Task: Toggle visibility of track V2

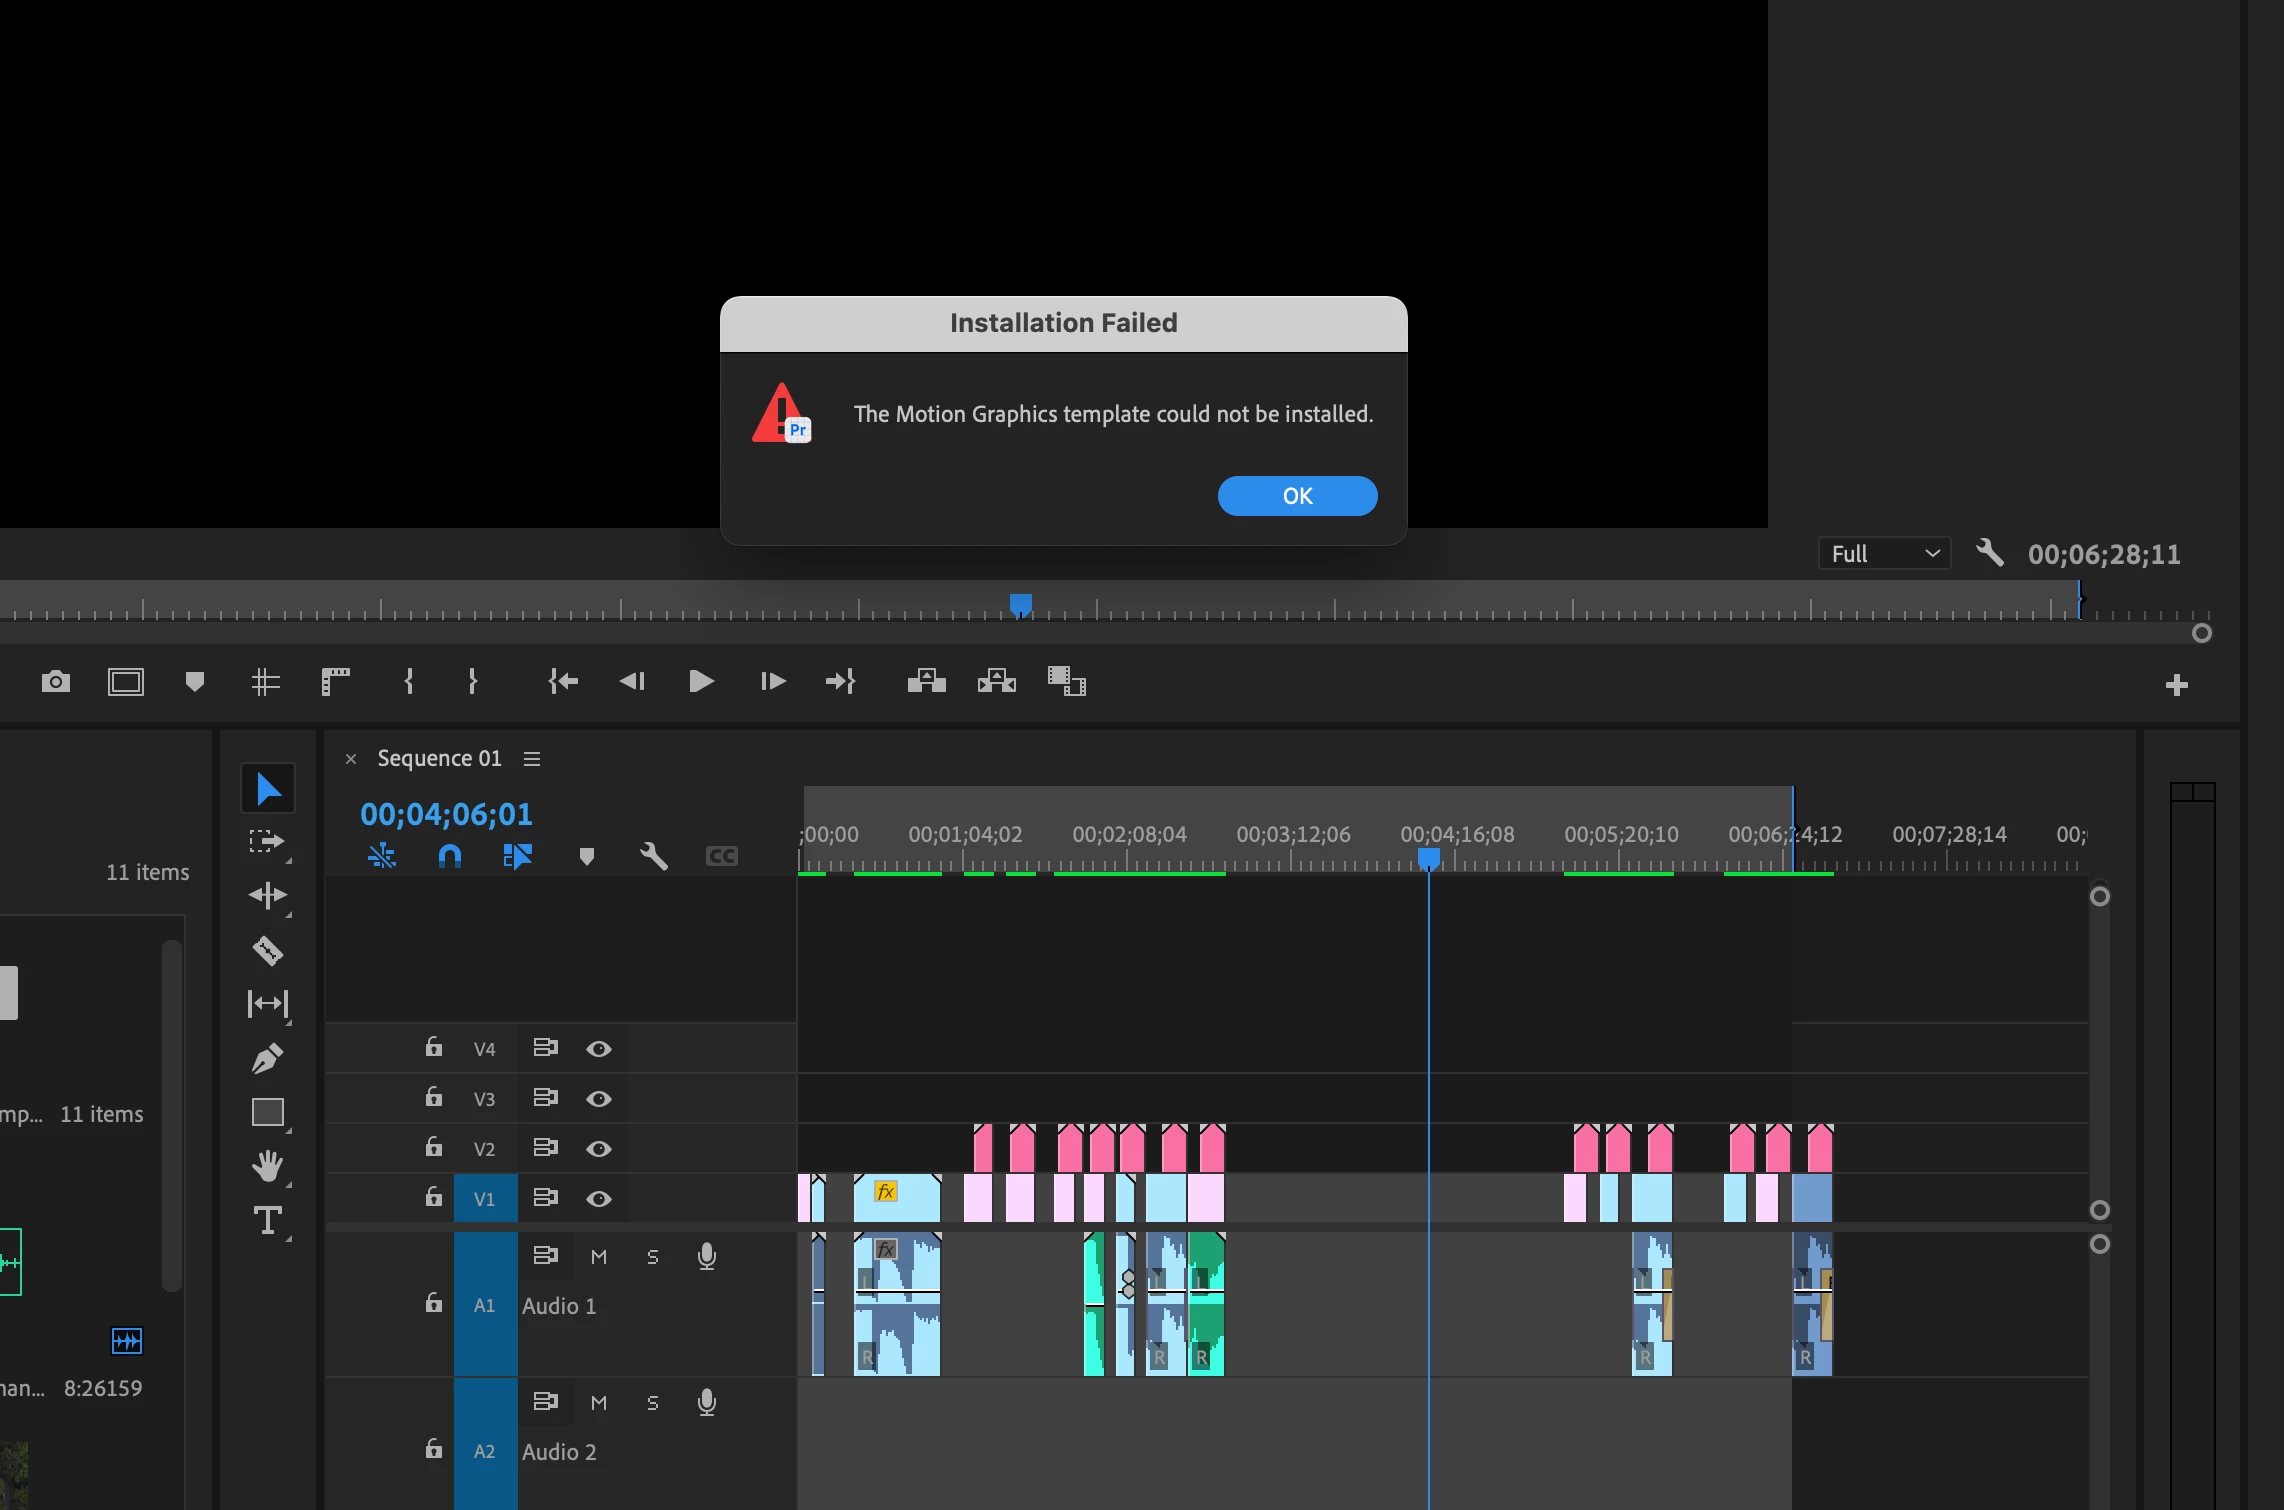Action: [598, 1149]
